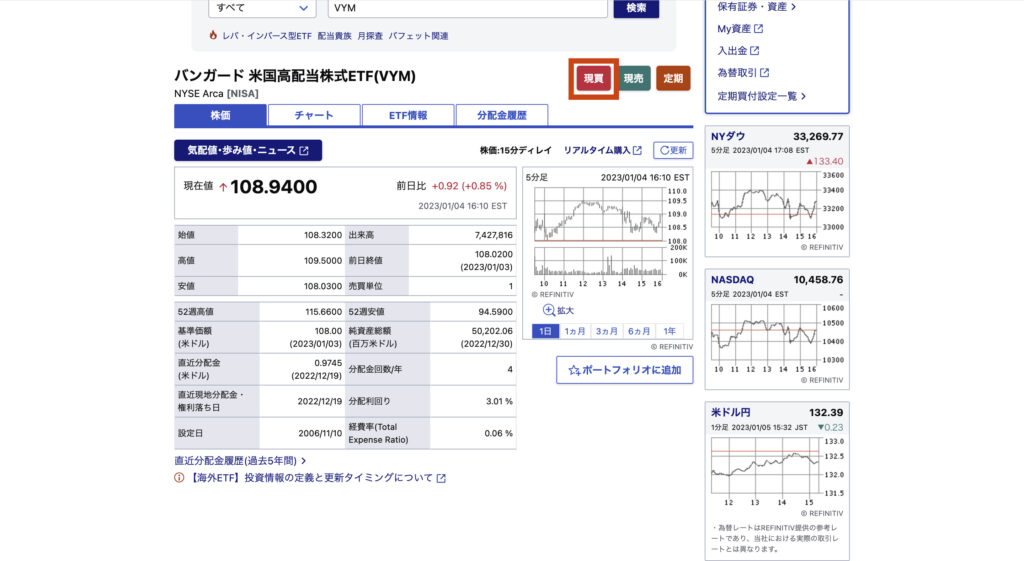Image resolution: width=1024 pixels, height=561 pixels.
Task: Click external icon beside My資産
Action: (x=758, y=29)
